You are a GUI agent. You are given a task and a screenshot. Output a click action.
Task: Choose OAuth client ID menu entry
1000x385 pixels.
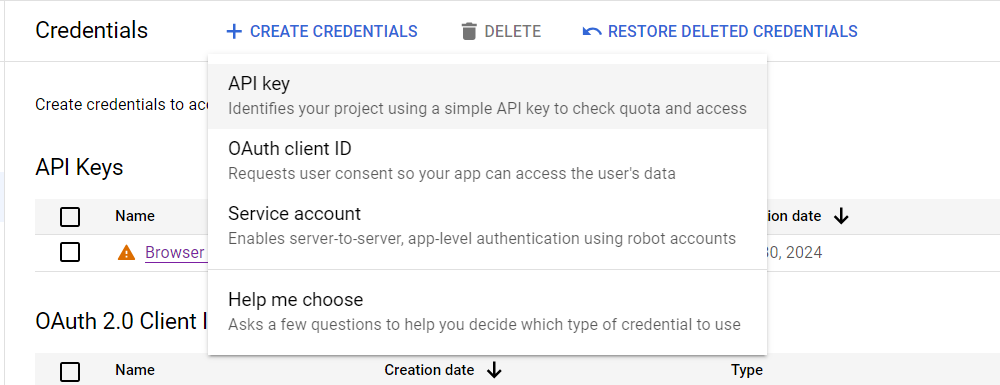(487, 161)
